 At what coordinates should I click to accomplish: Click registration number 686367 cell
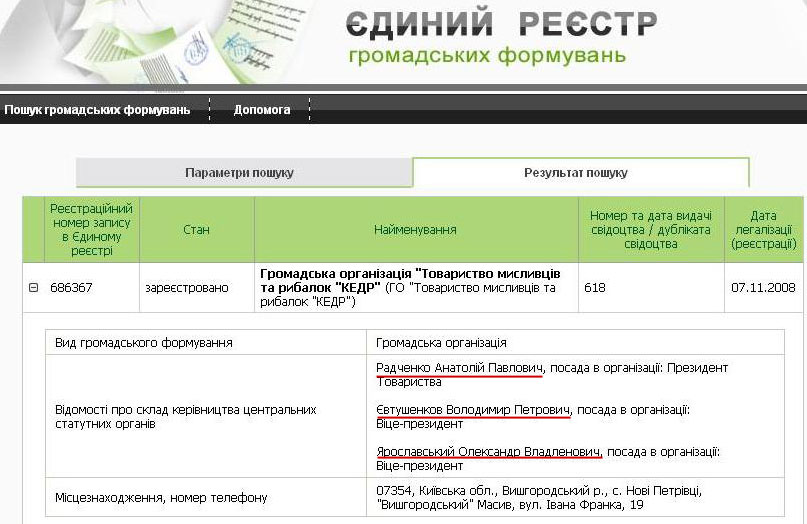click(71, 288)
